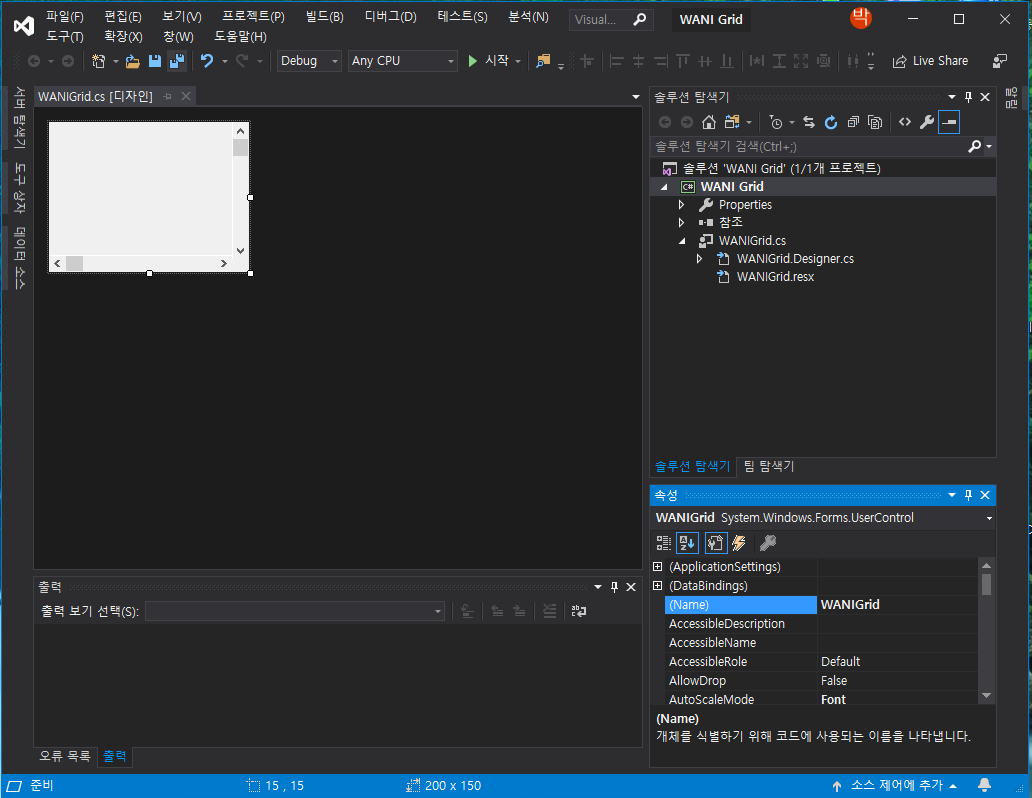Refresh the Solution Explorer
Viewport: 1032px width, 798px height.
(831, 122)
